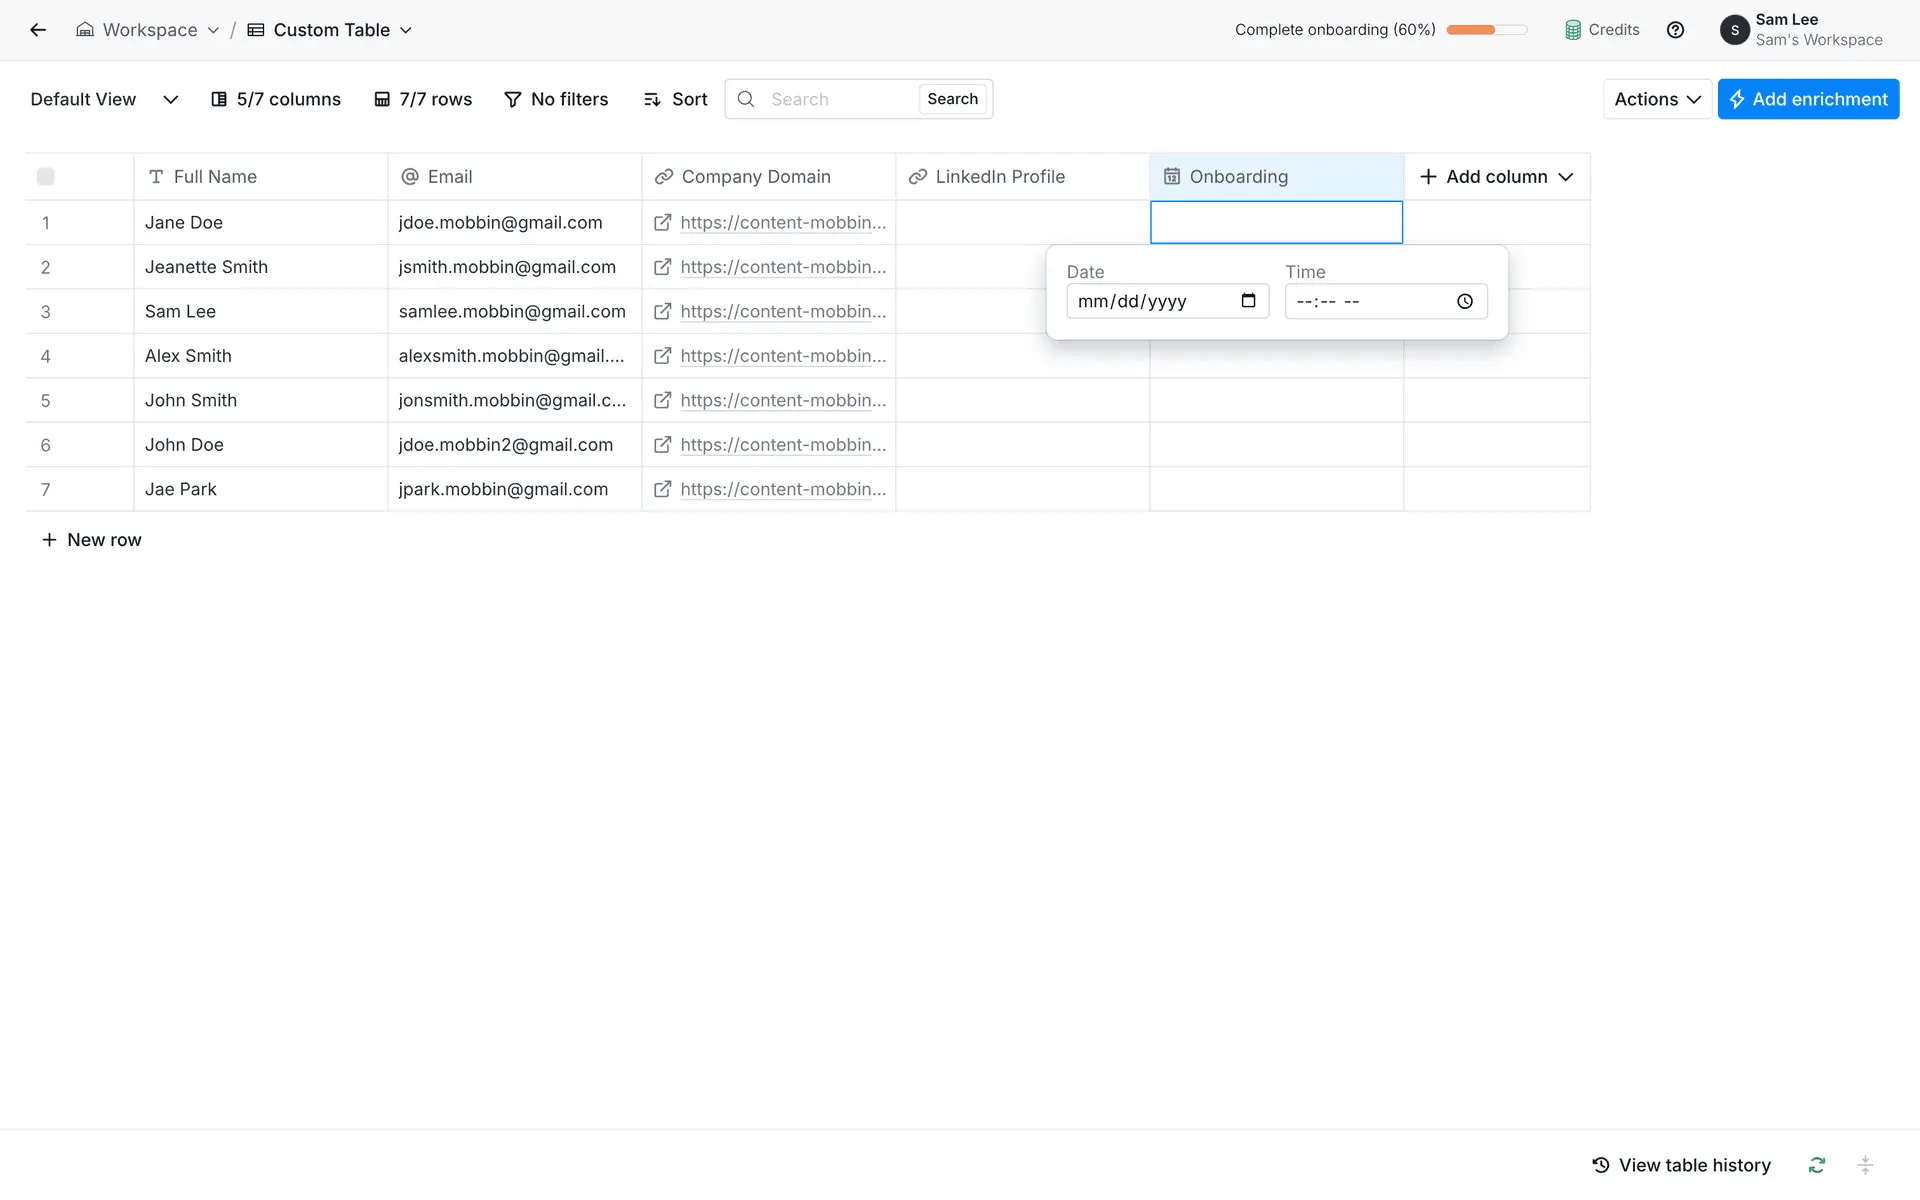Open Jane Doe's company domain link icon
Screen dimensions: 1920x1200
click(x=662, y=223)
